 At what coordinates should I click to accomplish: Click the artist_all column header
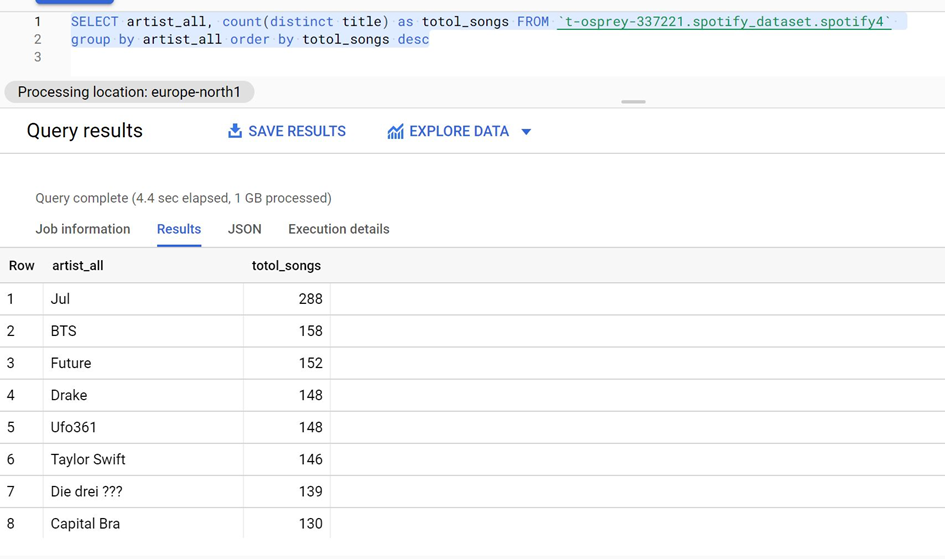(78, 266)
